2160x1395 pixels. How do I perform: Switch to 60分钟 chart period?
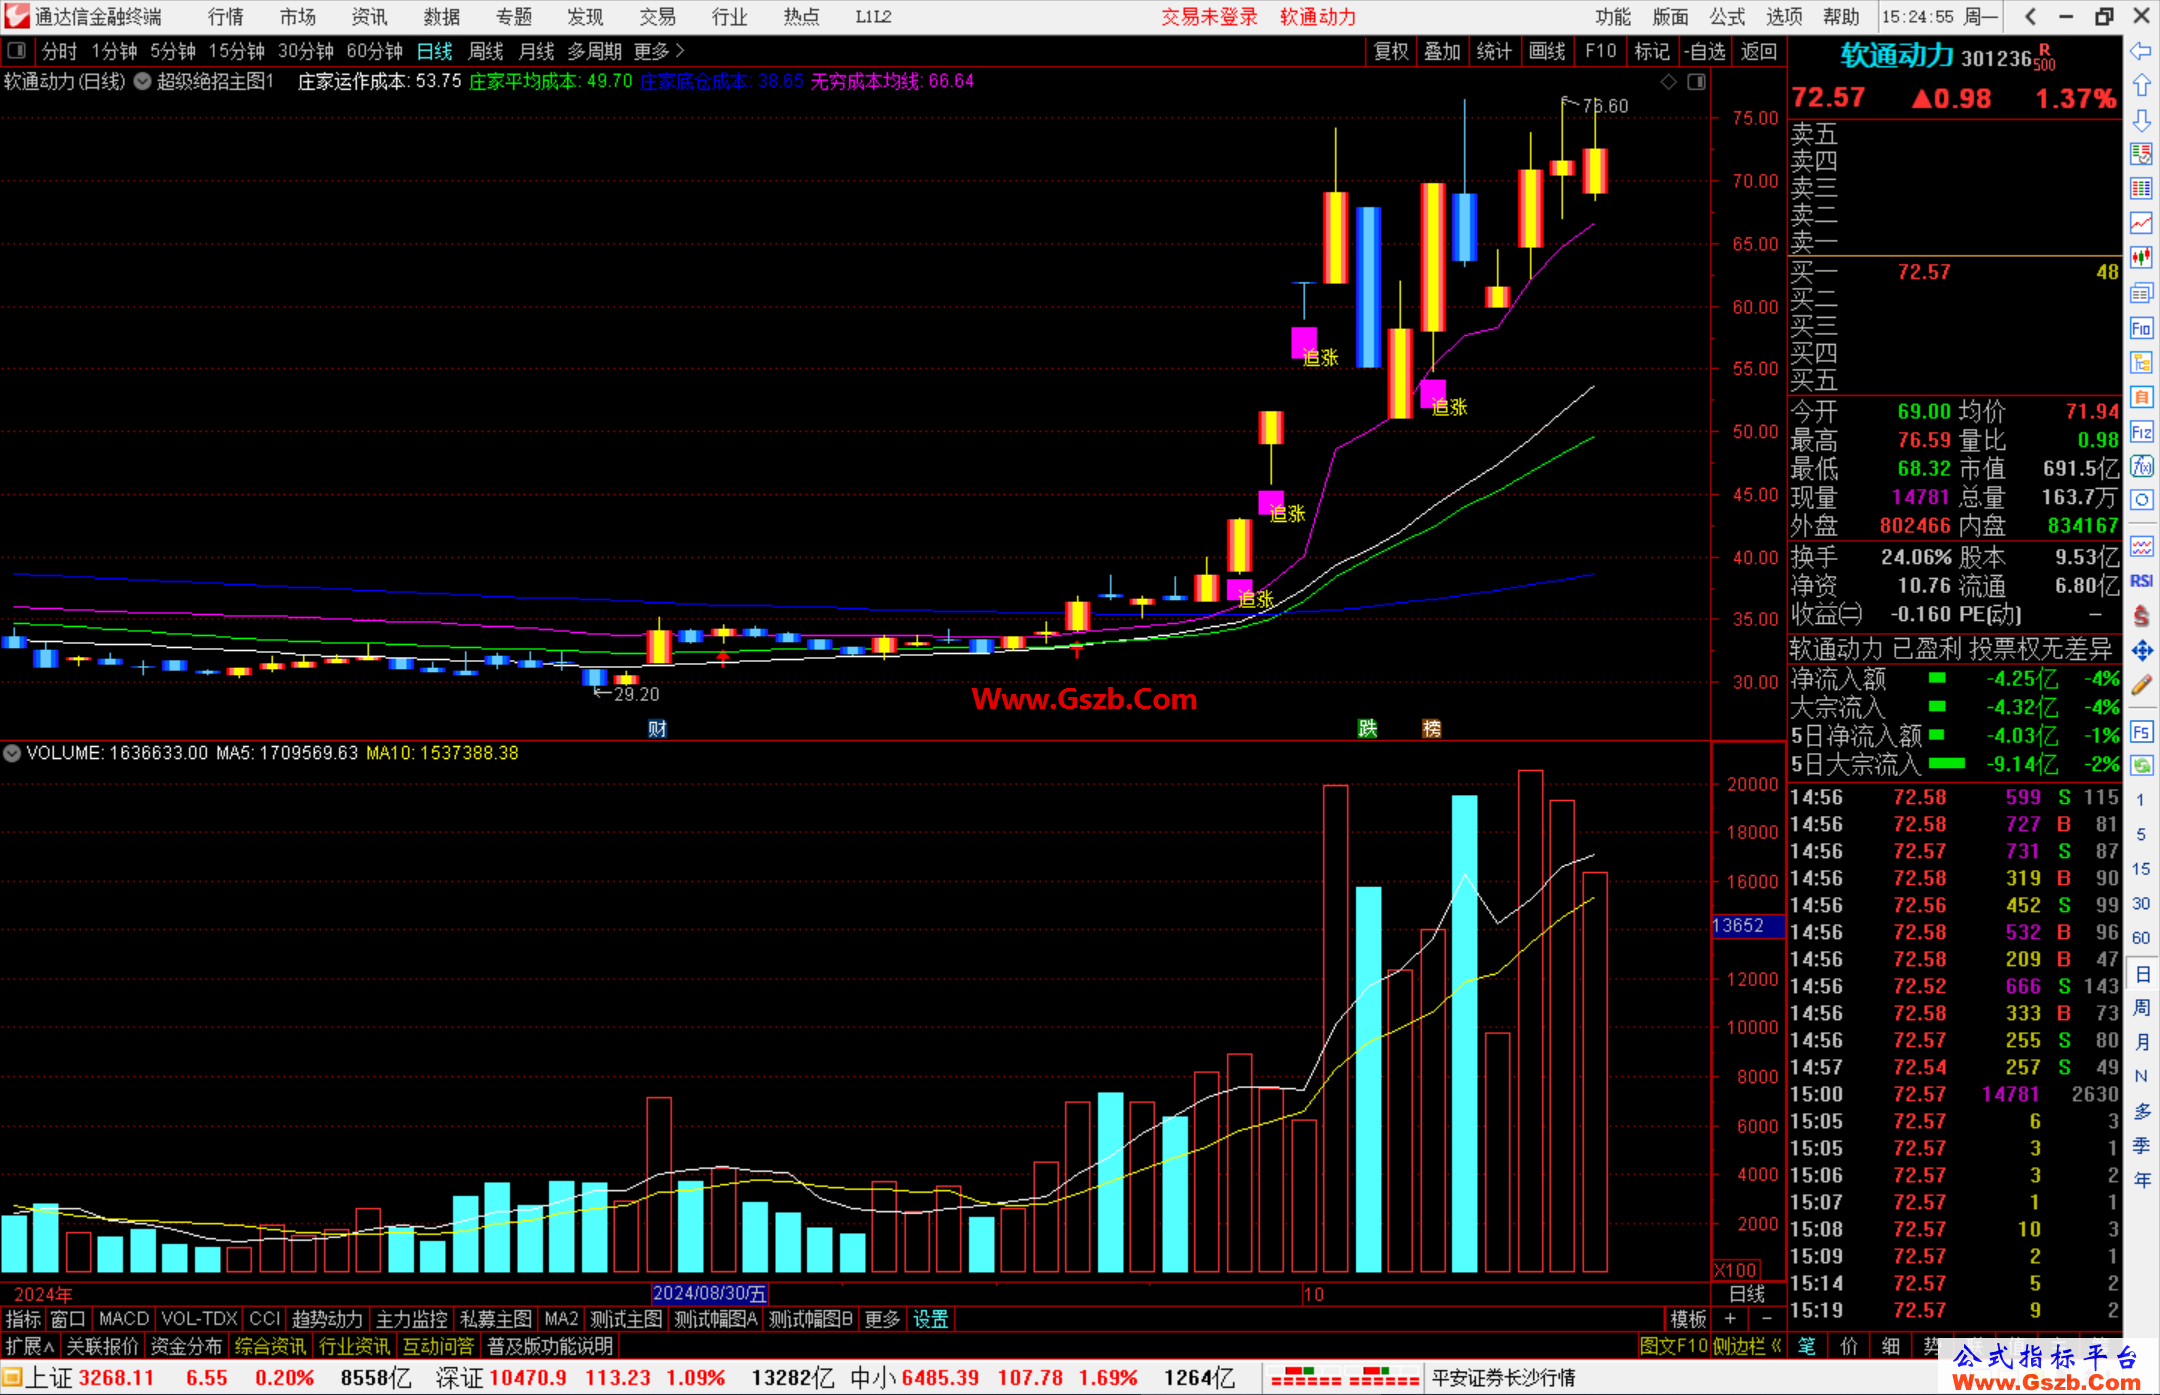[x=374, y=51]
